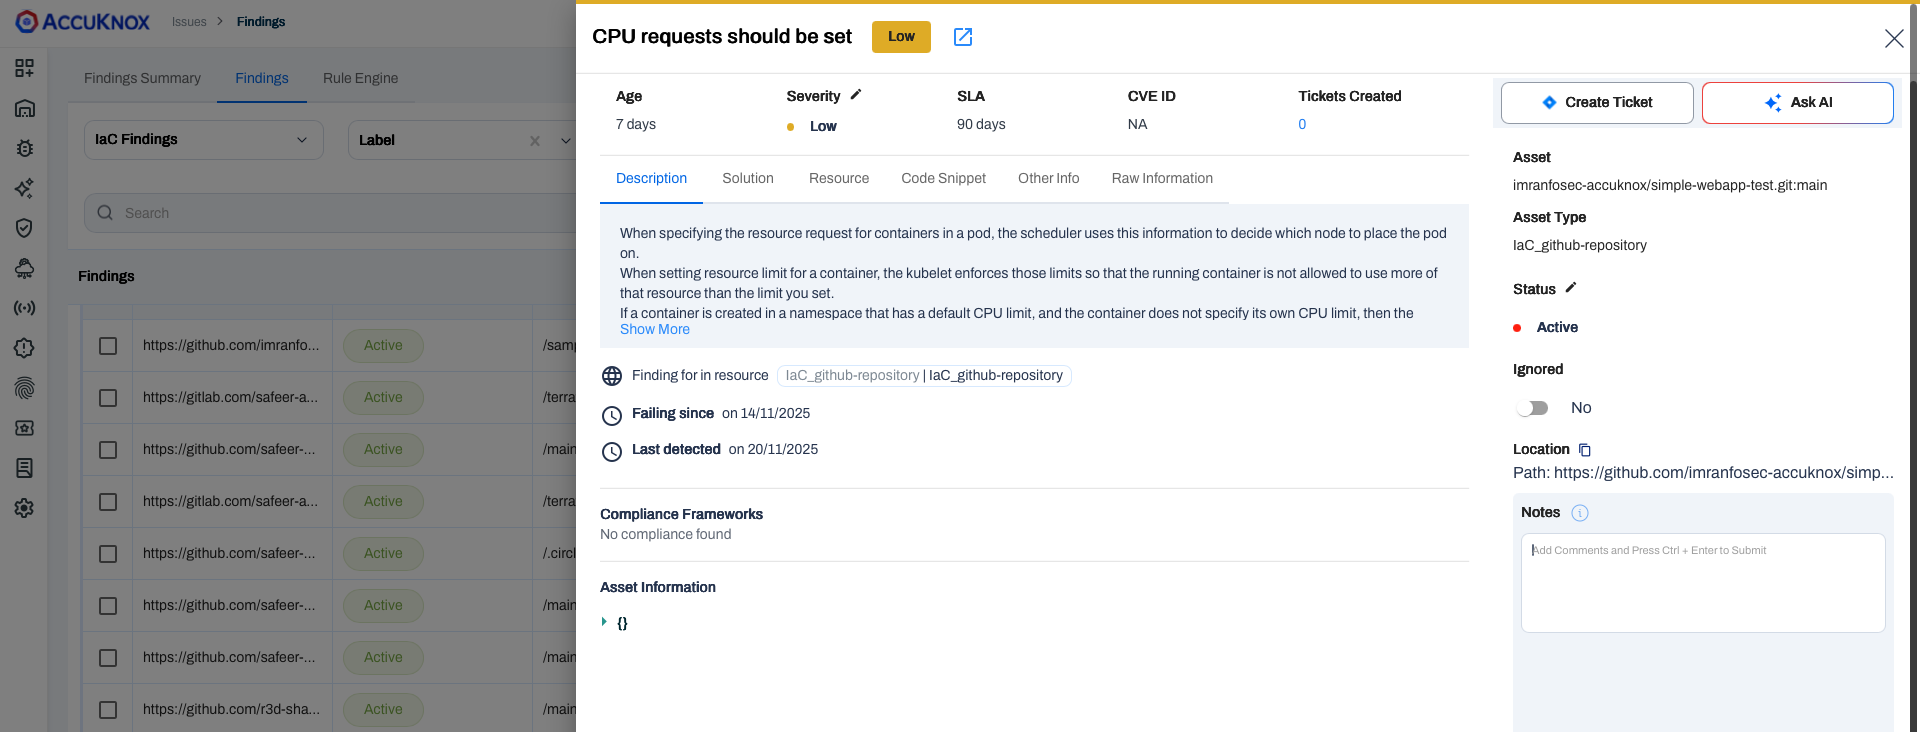
Task: Expand Asset Information JSON tree
Action: click(604, 622)
